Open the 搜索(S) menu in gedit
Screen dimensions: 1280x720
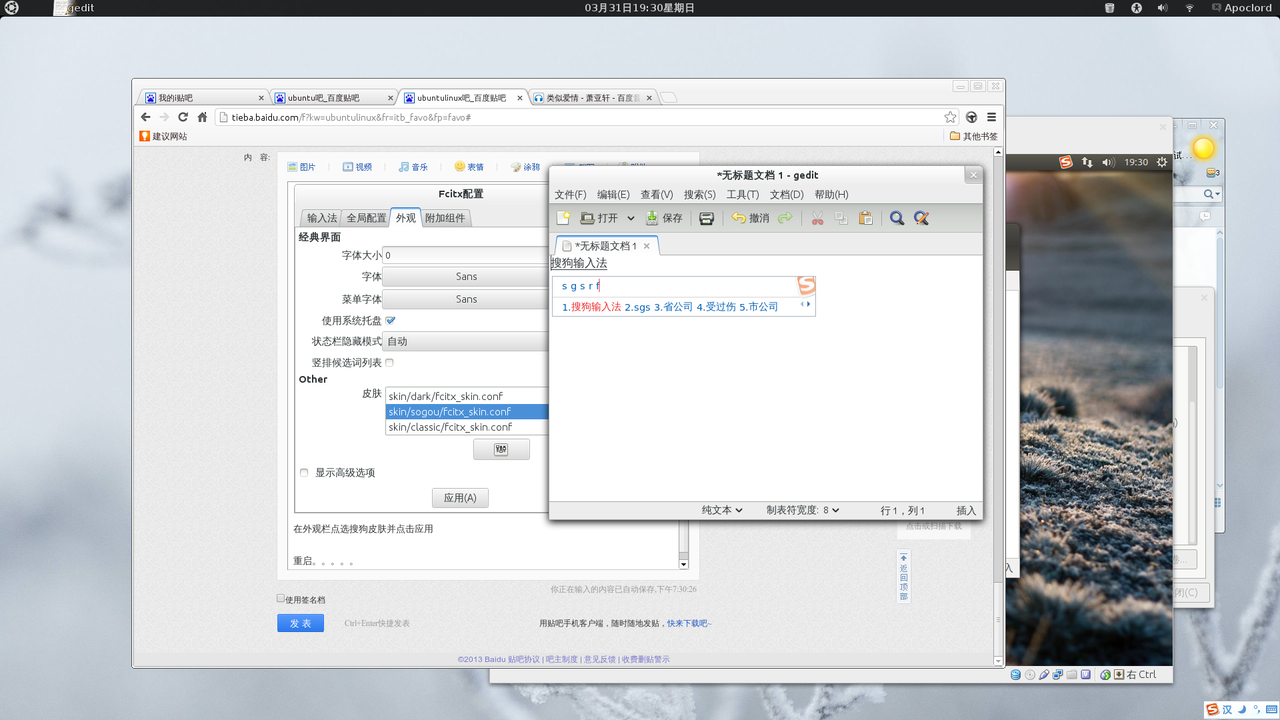point(700,195)
